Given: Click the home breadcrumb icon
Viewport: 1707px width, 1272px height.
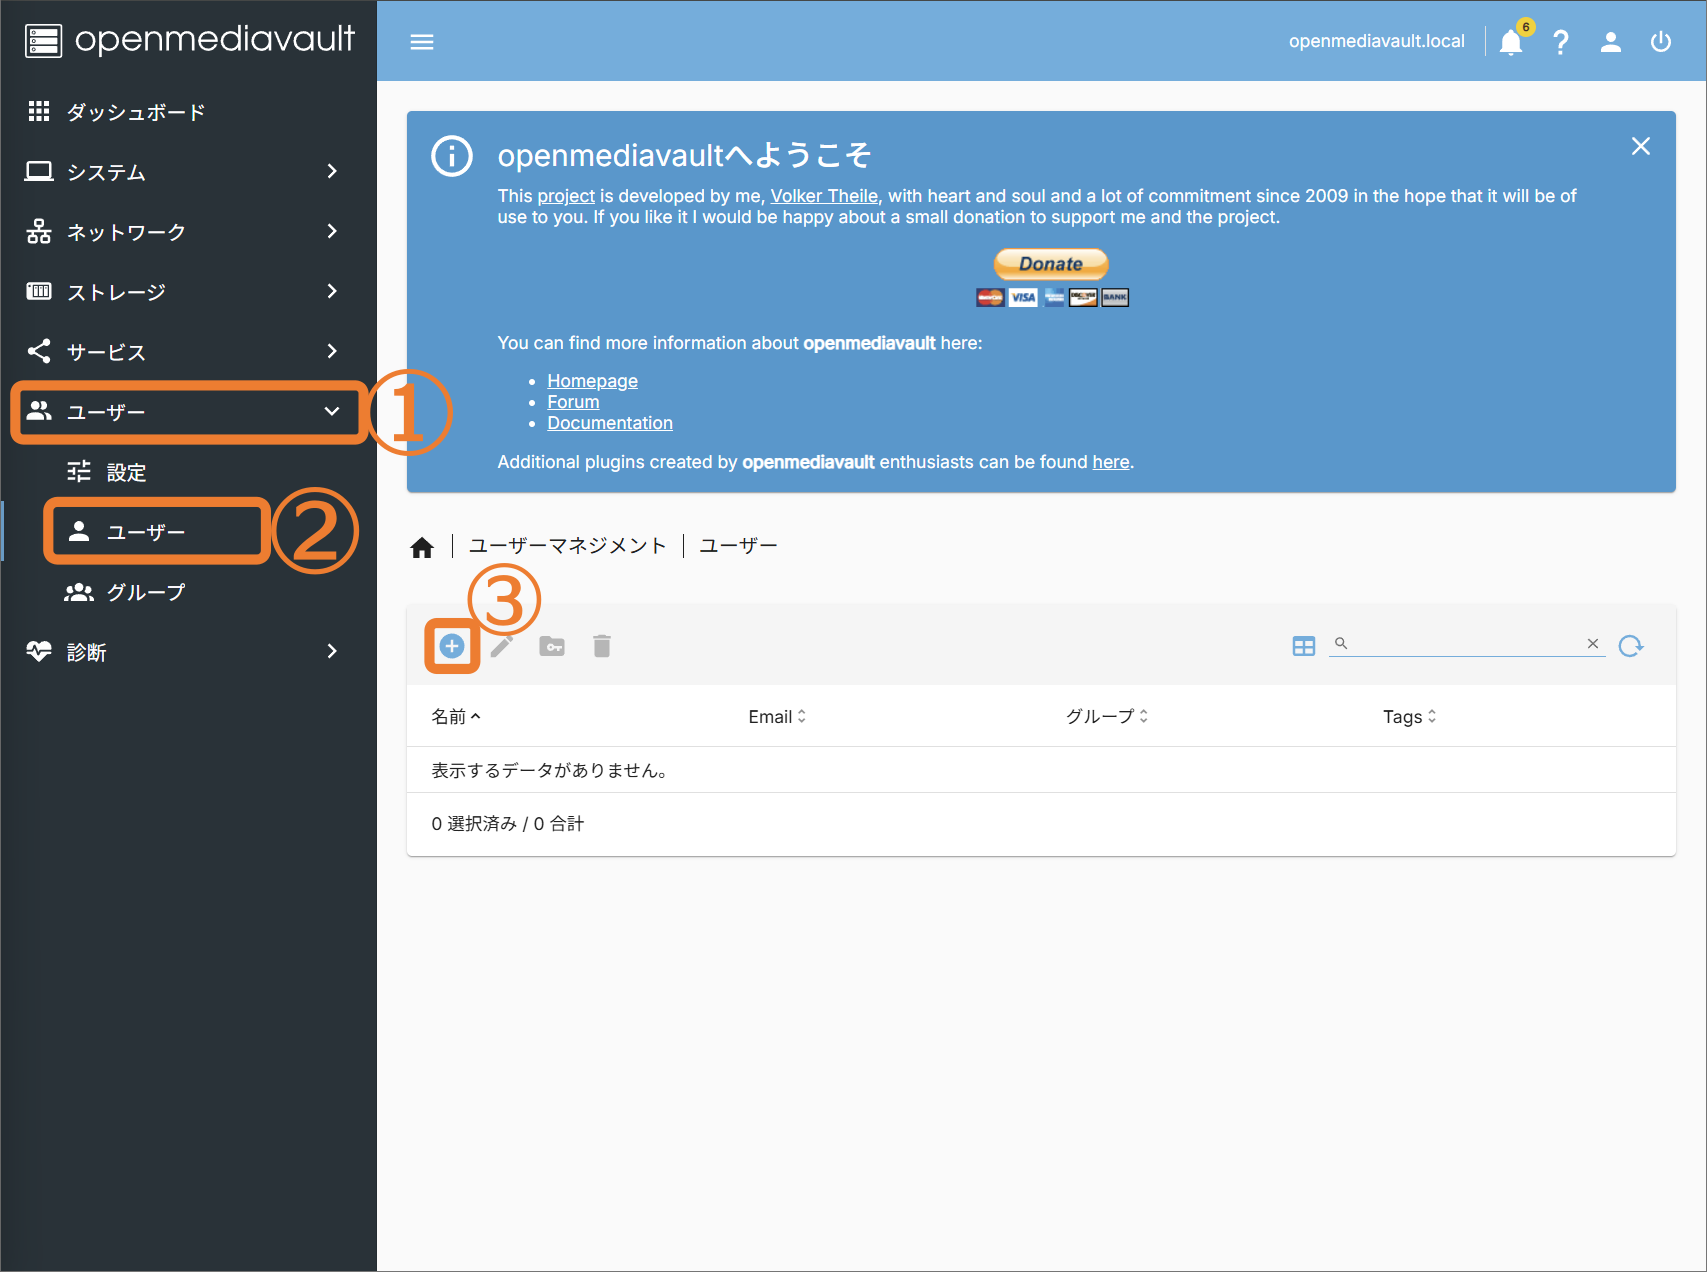Looking at the screenshot, I should coord(422,547).
